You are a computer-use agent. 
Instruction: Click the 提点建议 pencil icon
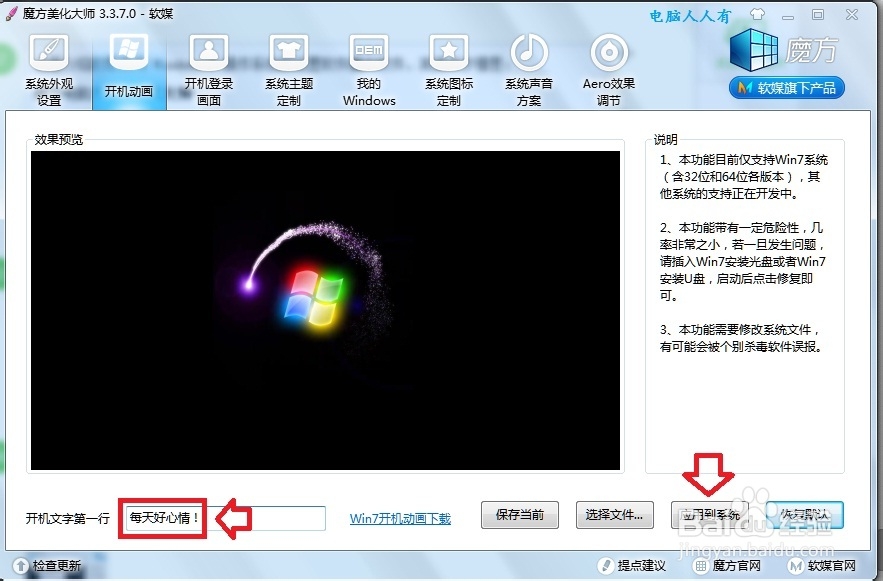click(606, 565)
